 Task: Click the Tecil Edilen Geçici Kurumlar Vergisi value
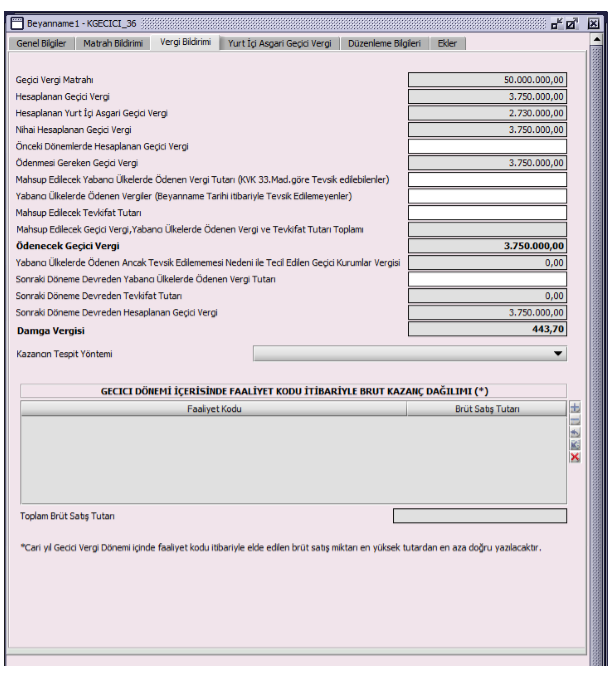pos(487,263)
